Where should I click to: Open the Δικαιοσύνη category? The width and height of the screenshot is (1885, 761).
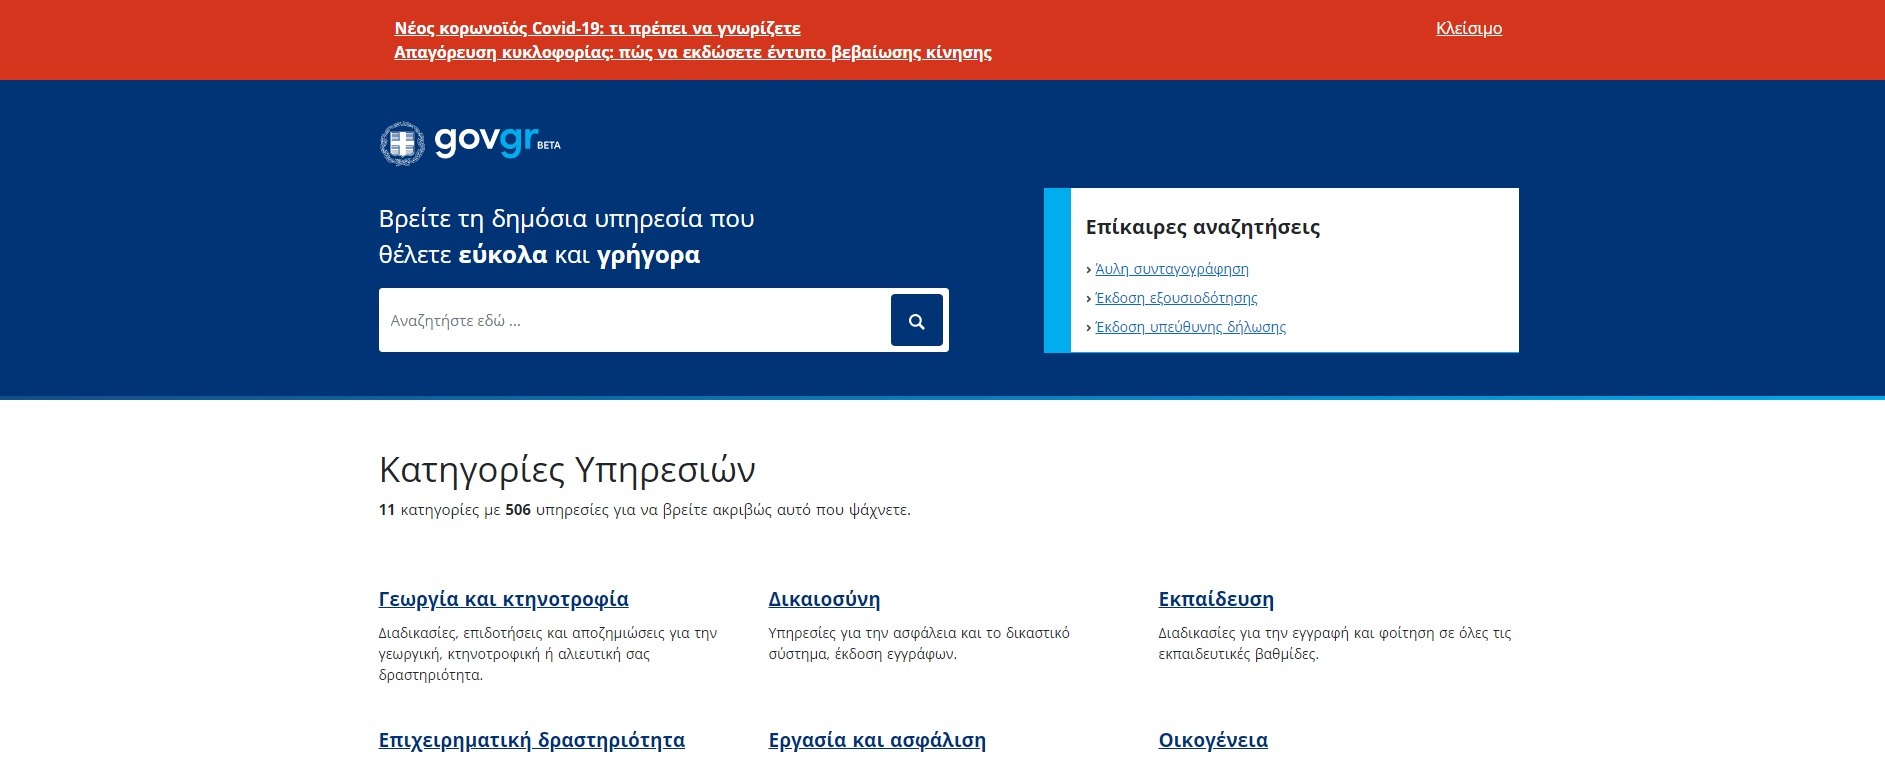pos(824,599)
